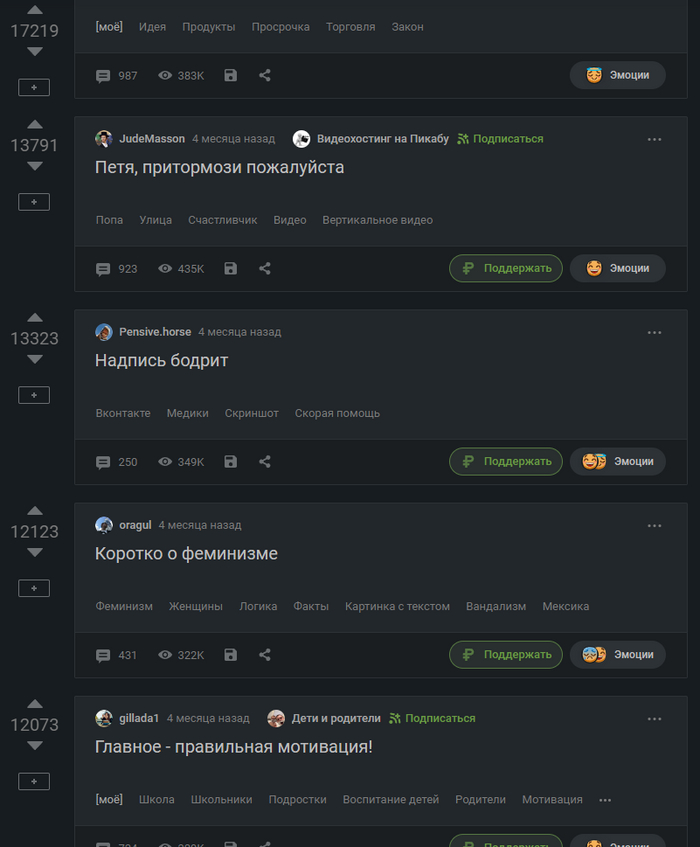Select the 'Феминизм' tag
This screenshot has width=700, height=847.
[124, 607]
